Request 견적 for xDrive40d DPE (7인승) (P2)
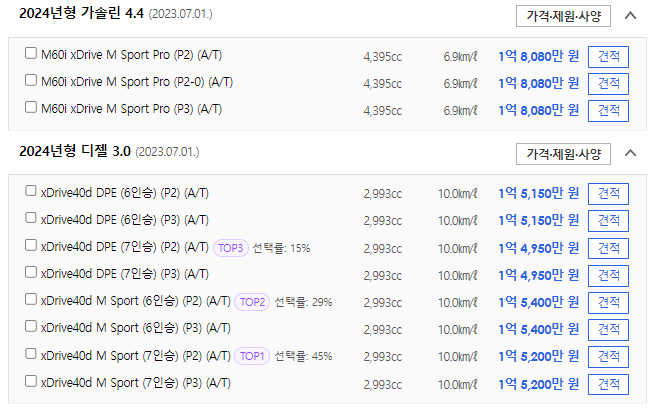Viewport: 654px width, 412px height. pyautogui.click(x=608, y=249)
